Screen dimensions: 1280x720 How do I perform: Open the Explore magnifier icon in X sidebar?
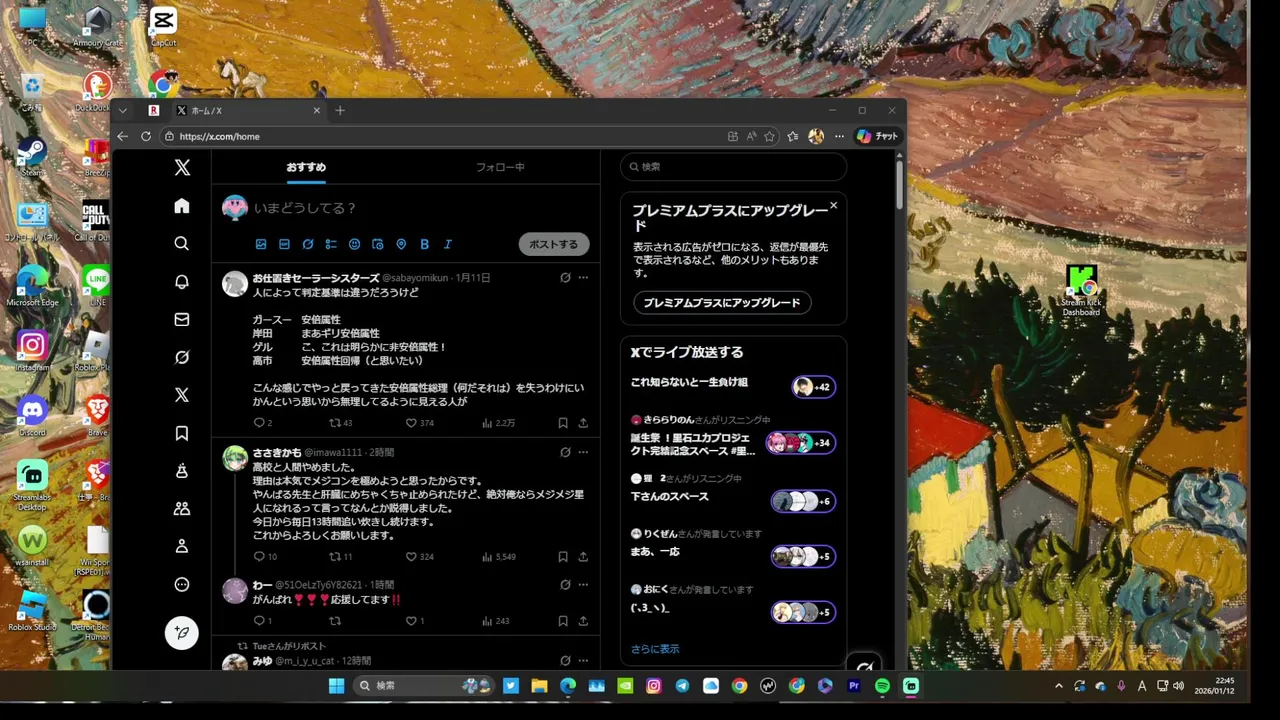click(x=182, y=244)
